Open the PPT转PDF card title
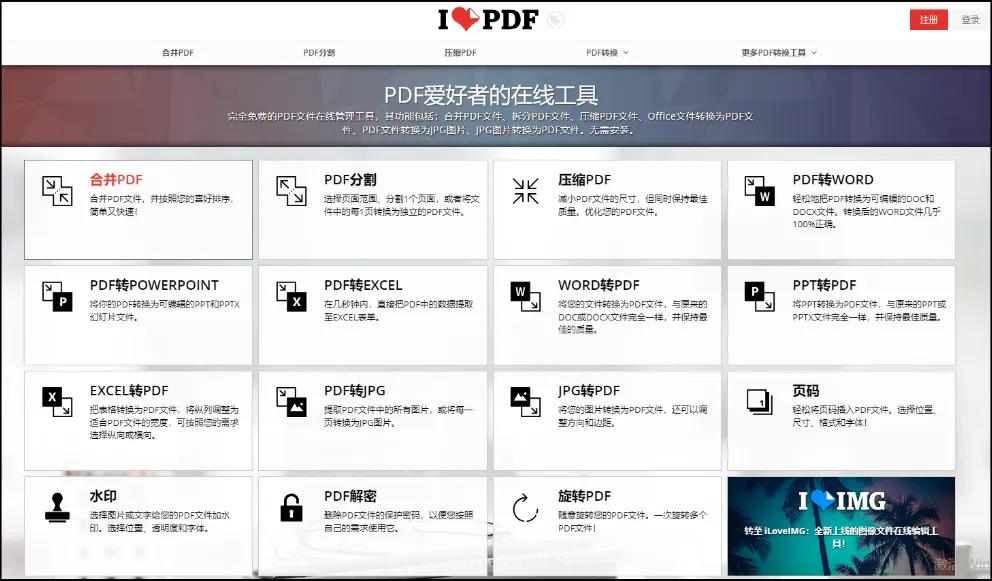992x581 pixels. (824, 285)
